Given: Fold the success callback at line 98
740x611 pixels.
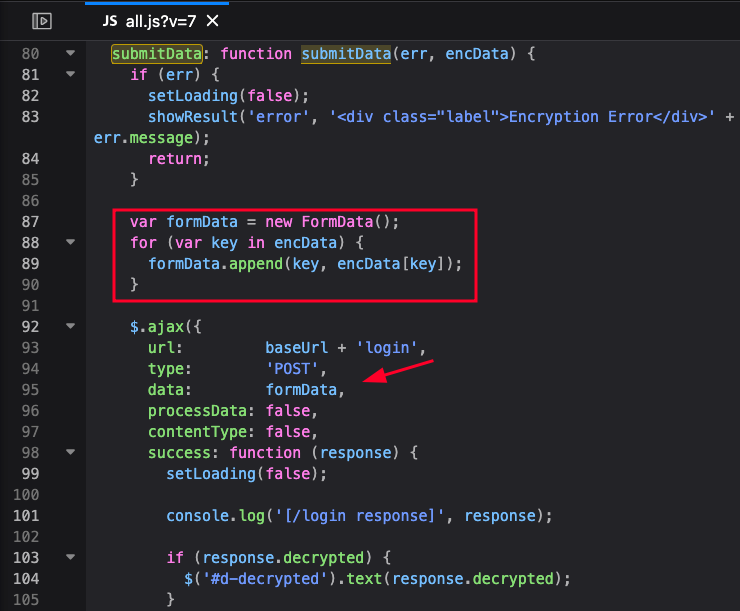Looking at the screenshot, I should 70,453.
